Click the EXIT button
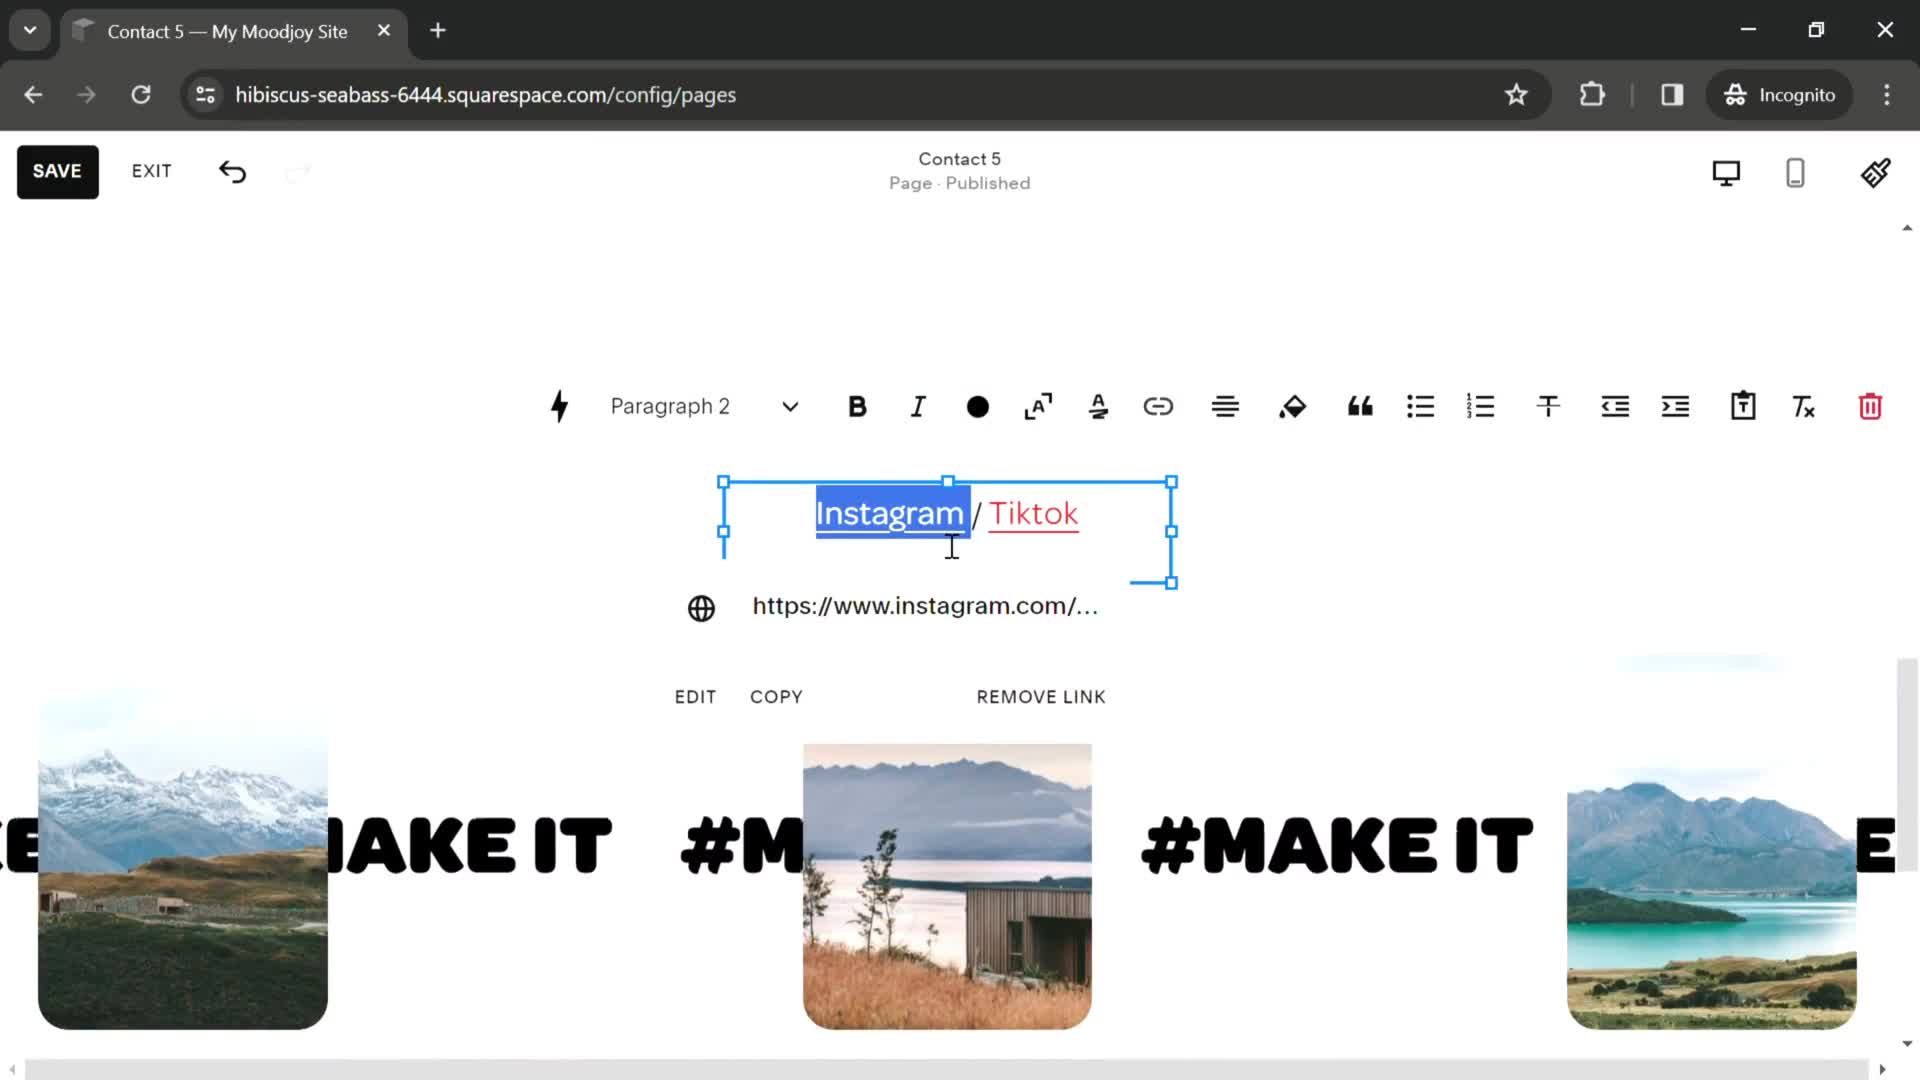1920x1080 pixels. pyautogui.click(x=152, y=171)
